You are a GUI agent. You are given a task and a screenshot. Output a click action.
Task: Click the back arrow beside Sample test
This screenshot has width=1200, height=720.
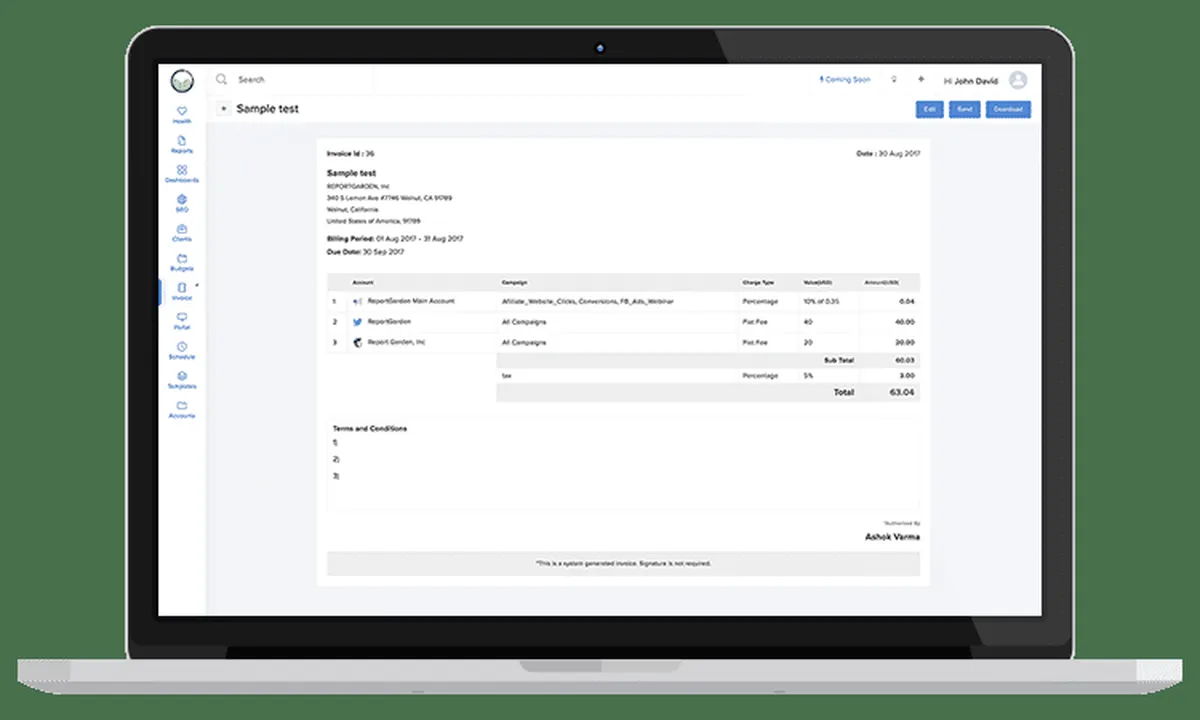[x=224, y=109]
